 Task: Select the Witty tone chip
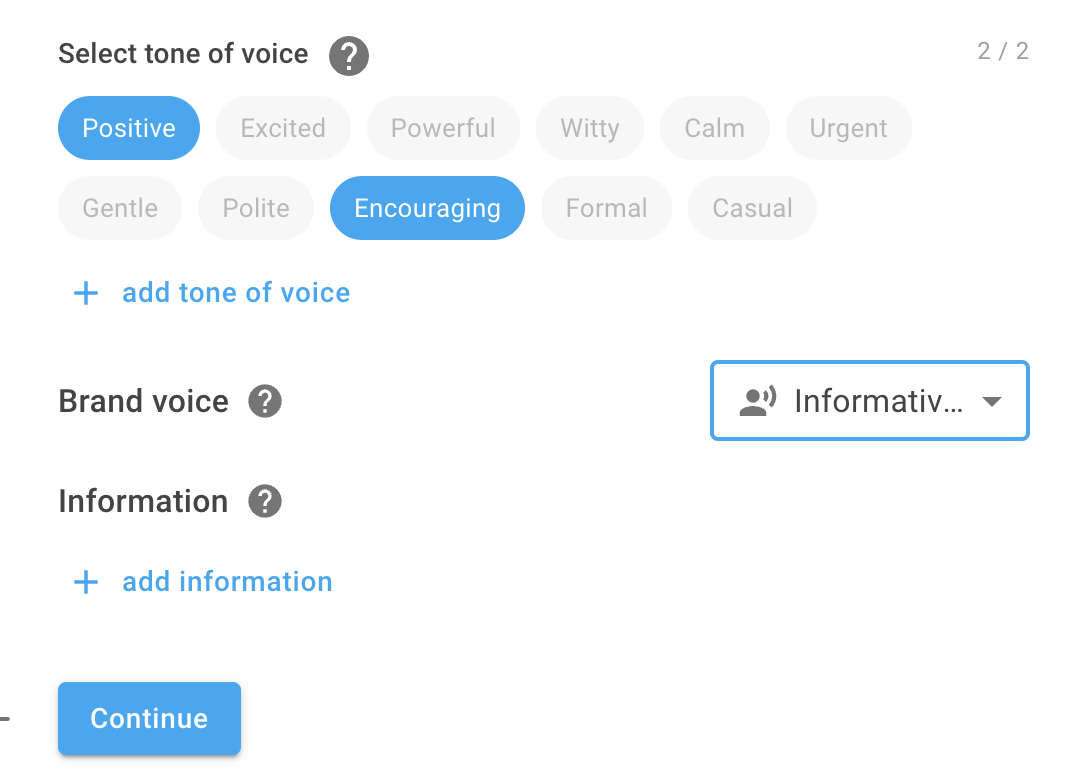coord(590,128)
